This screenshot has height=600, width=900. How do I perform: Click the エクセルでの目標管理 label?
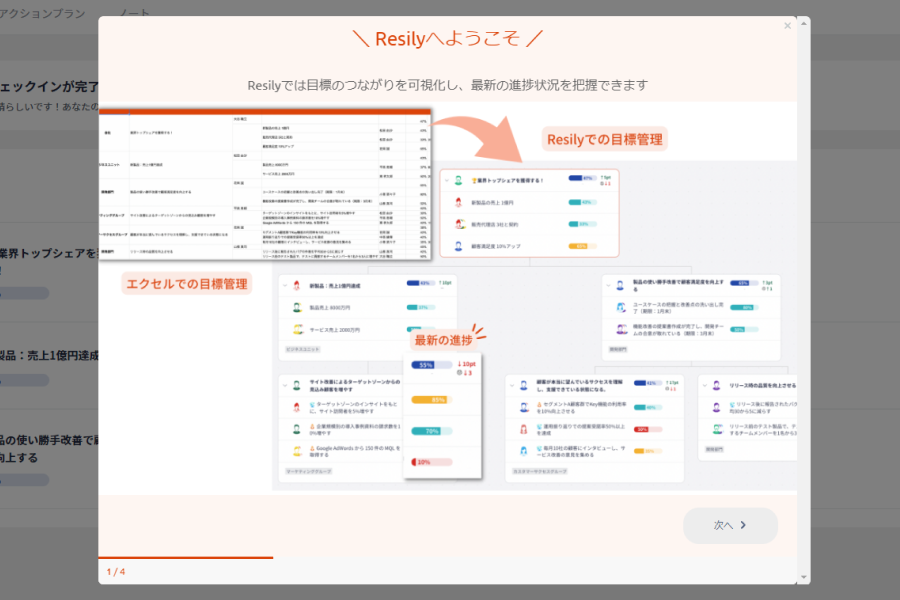(187, 284)
